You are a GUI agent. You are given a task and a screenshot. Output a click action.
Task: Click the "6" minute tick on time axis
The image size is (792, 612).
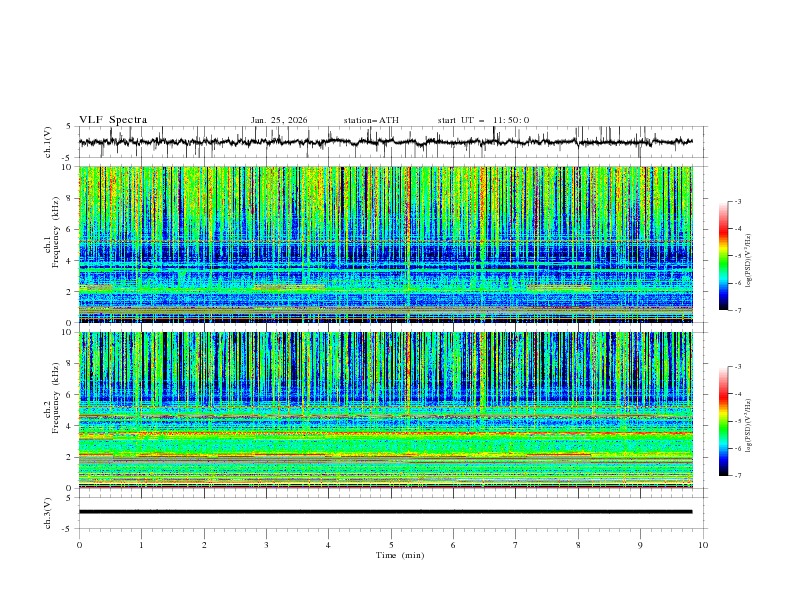[453, 545]
